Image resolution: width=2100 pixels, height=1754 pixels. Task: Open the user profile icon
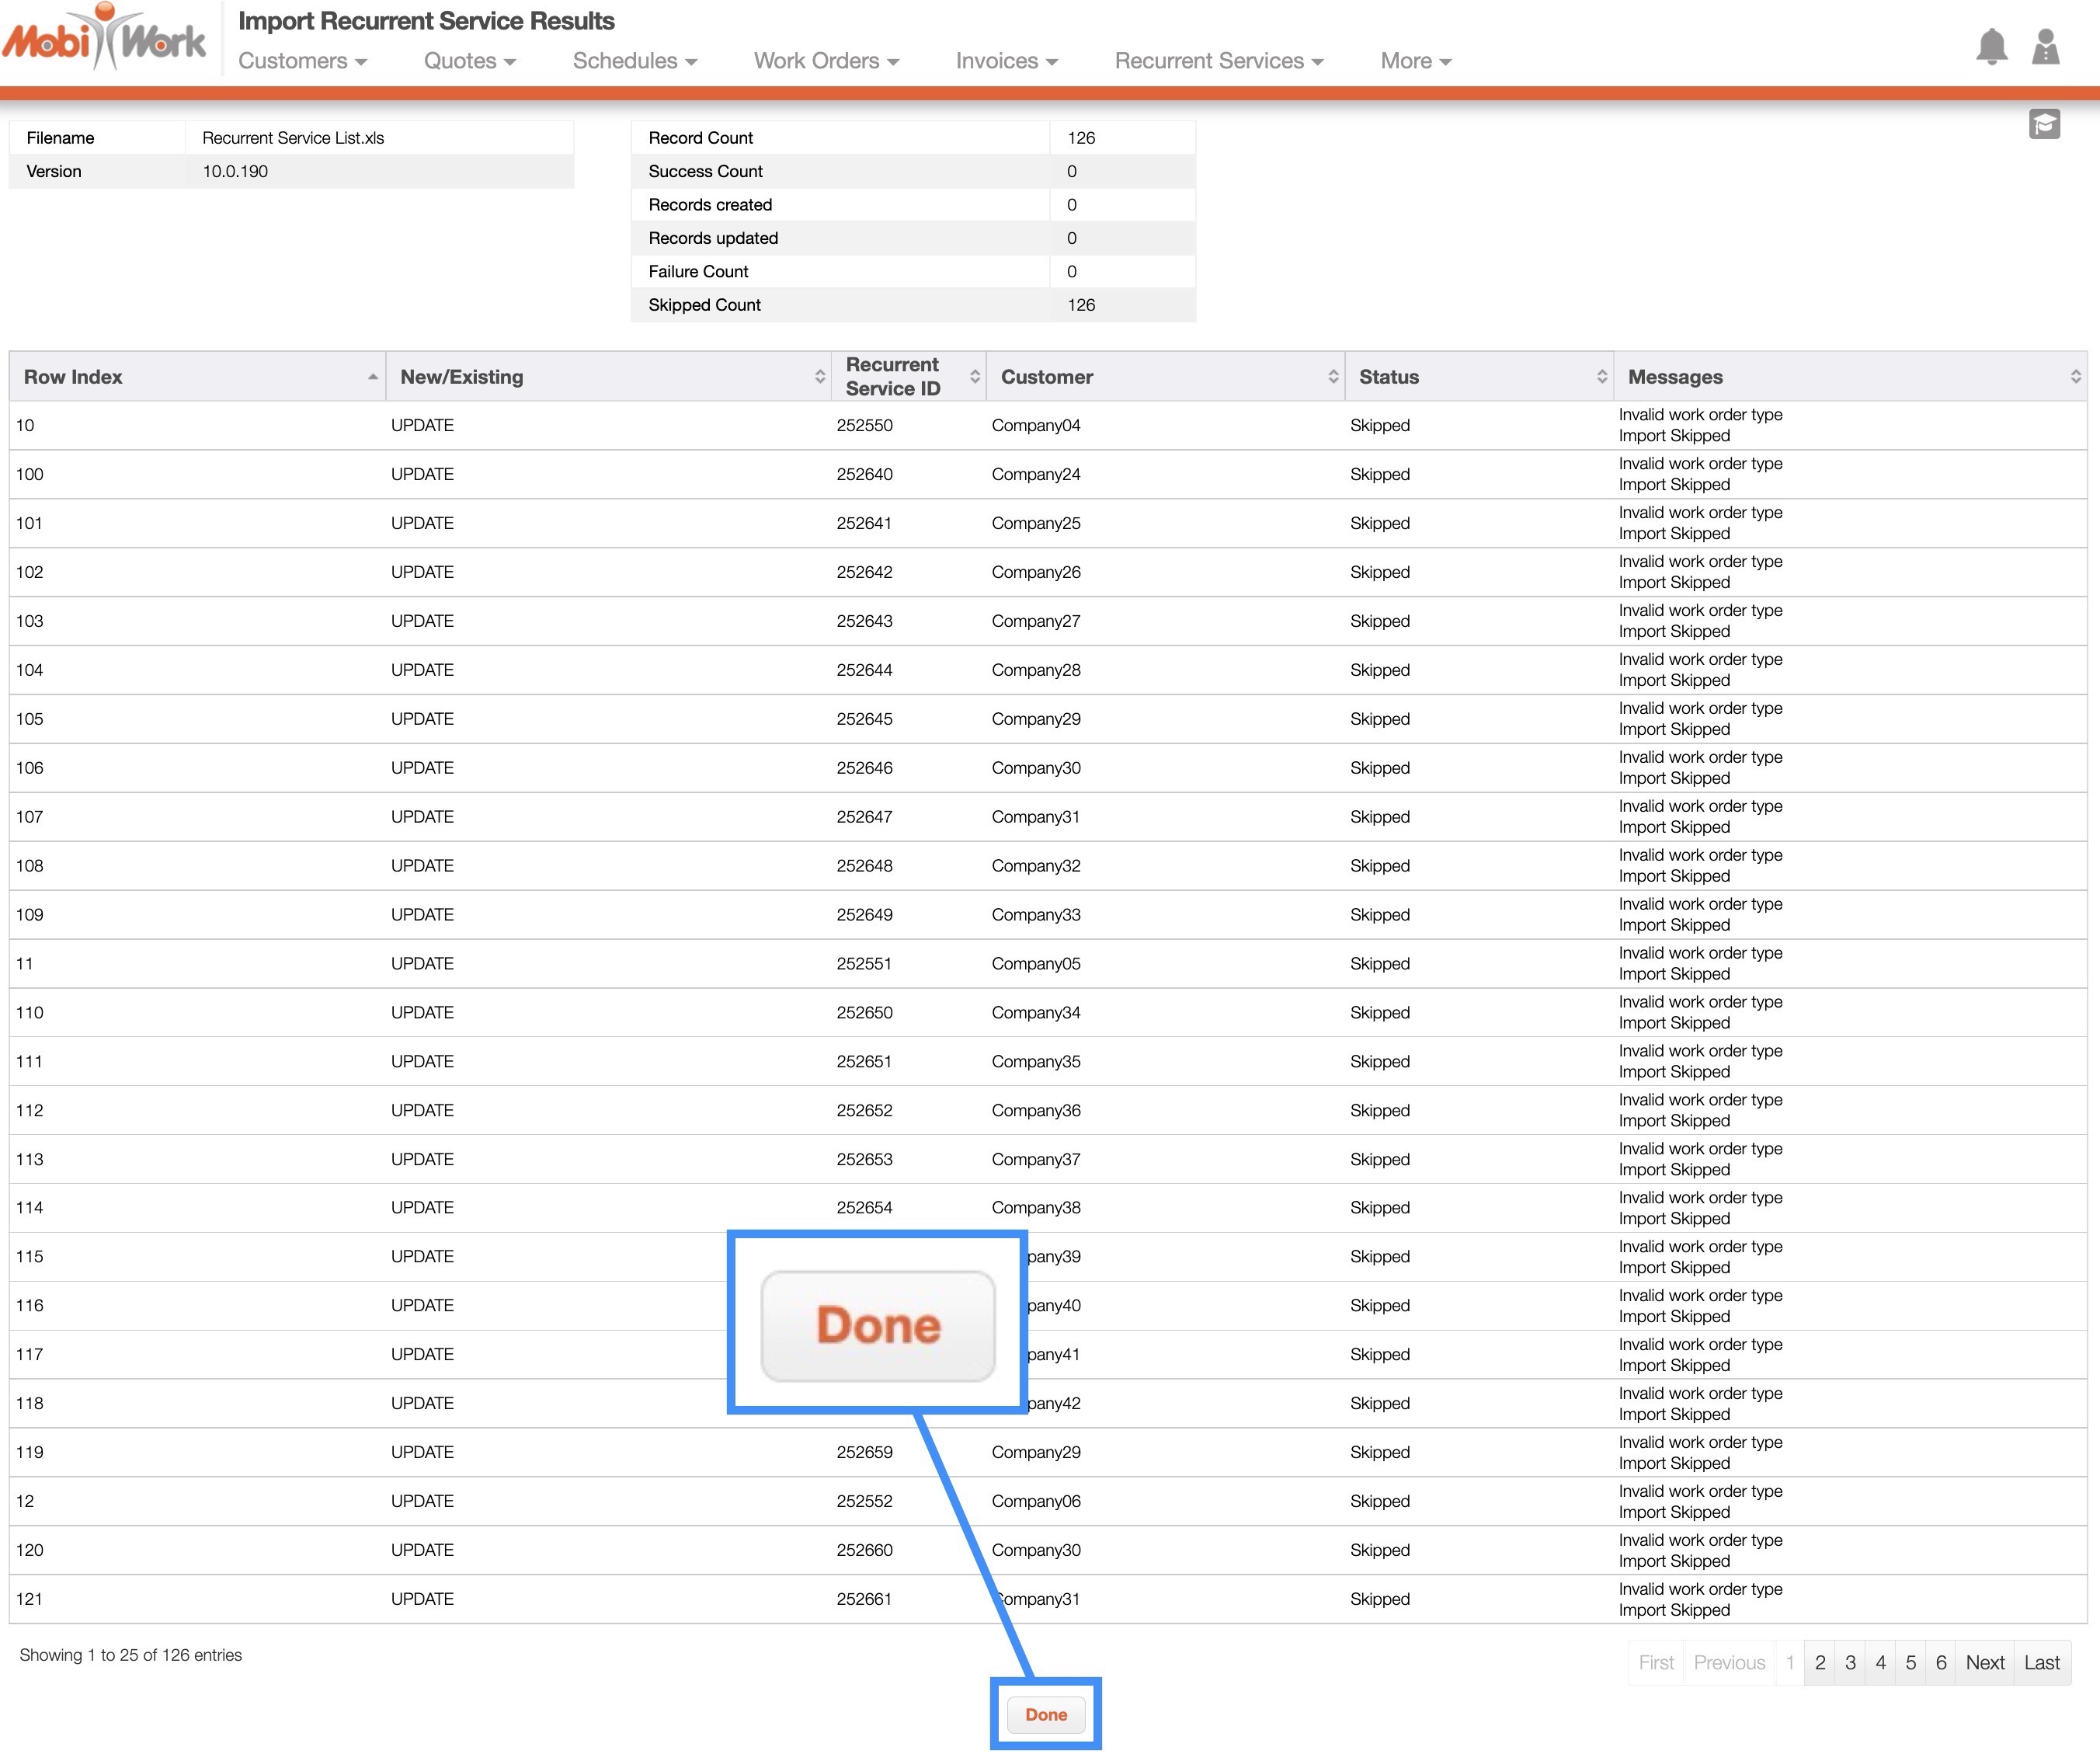point(2045,47)
